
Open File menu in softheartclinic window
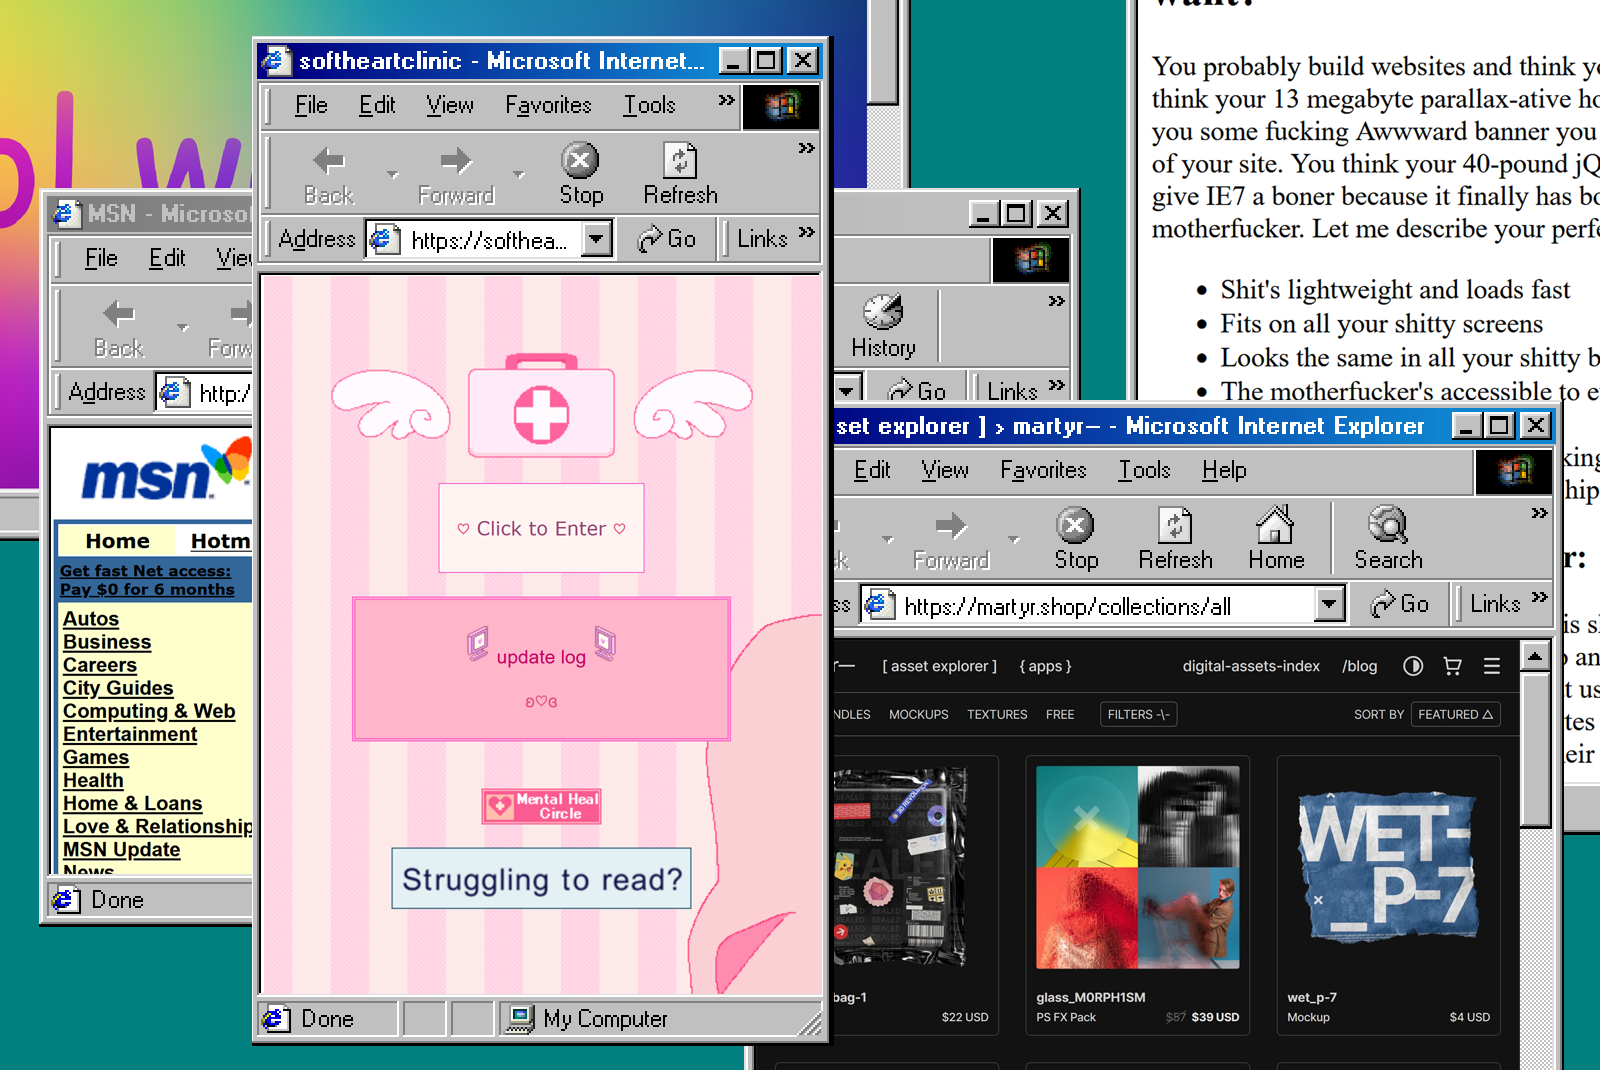point(311,105)
